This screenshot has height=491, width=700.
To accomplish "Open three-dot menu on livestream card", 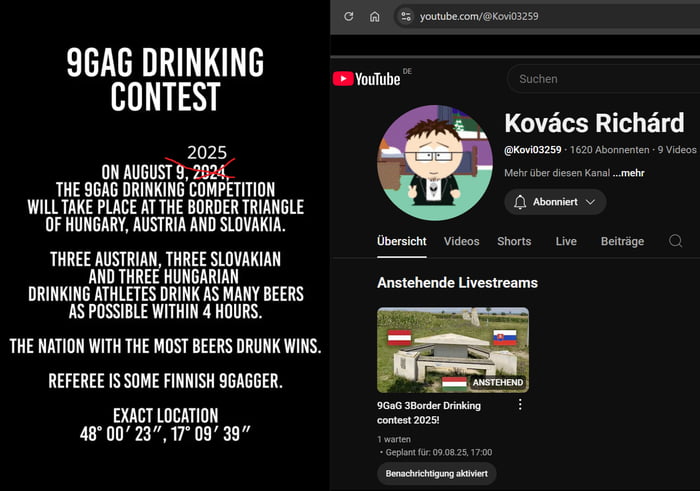I will [520, 404].
